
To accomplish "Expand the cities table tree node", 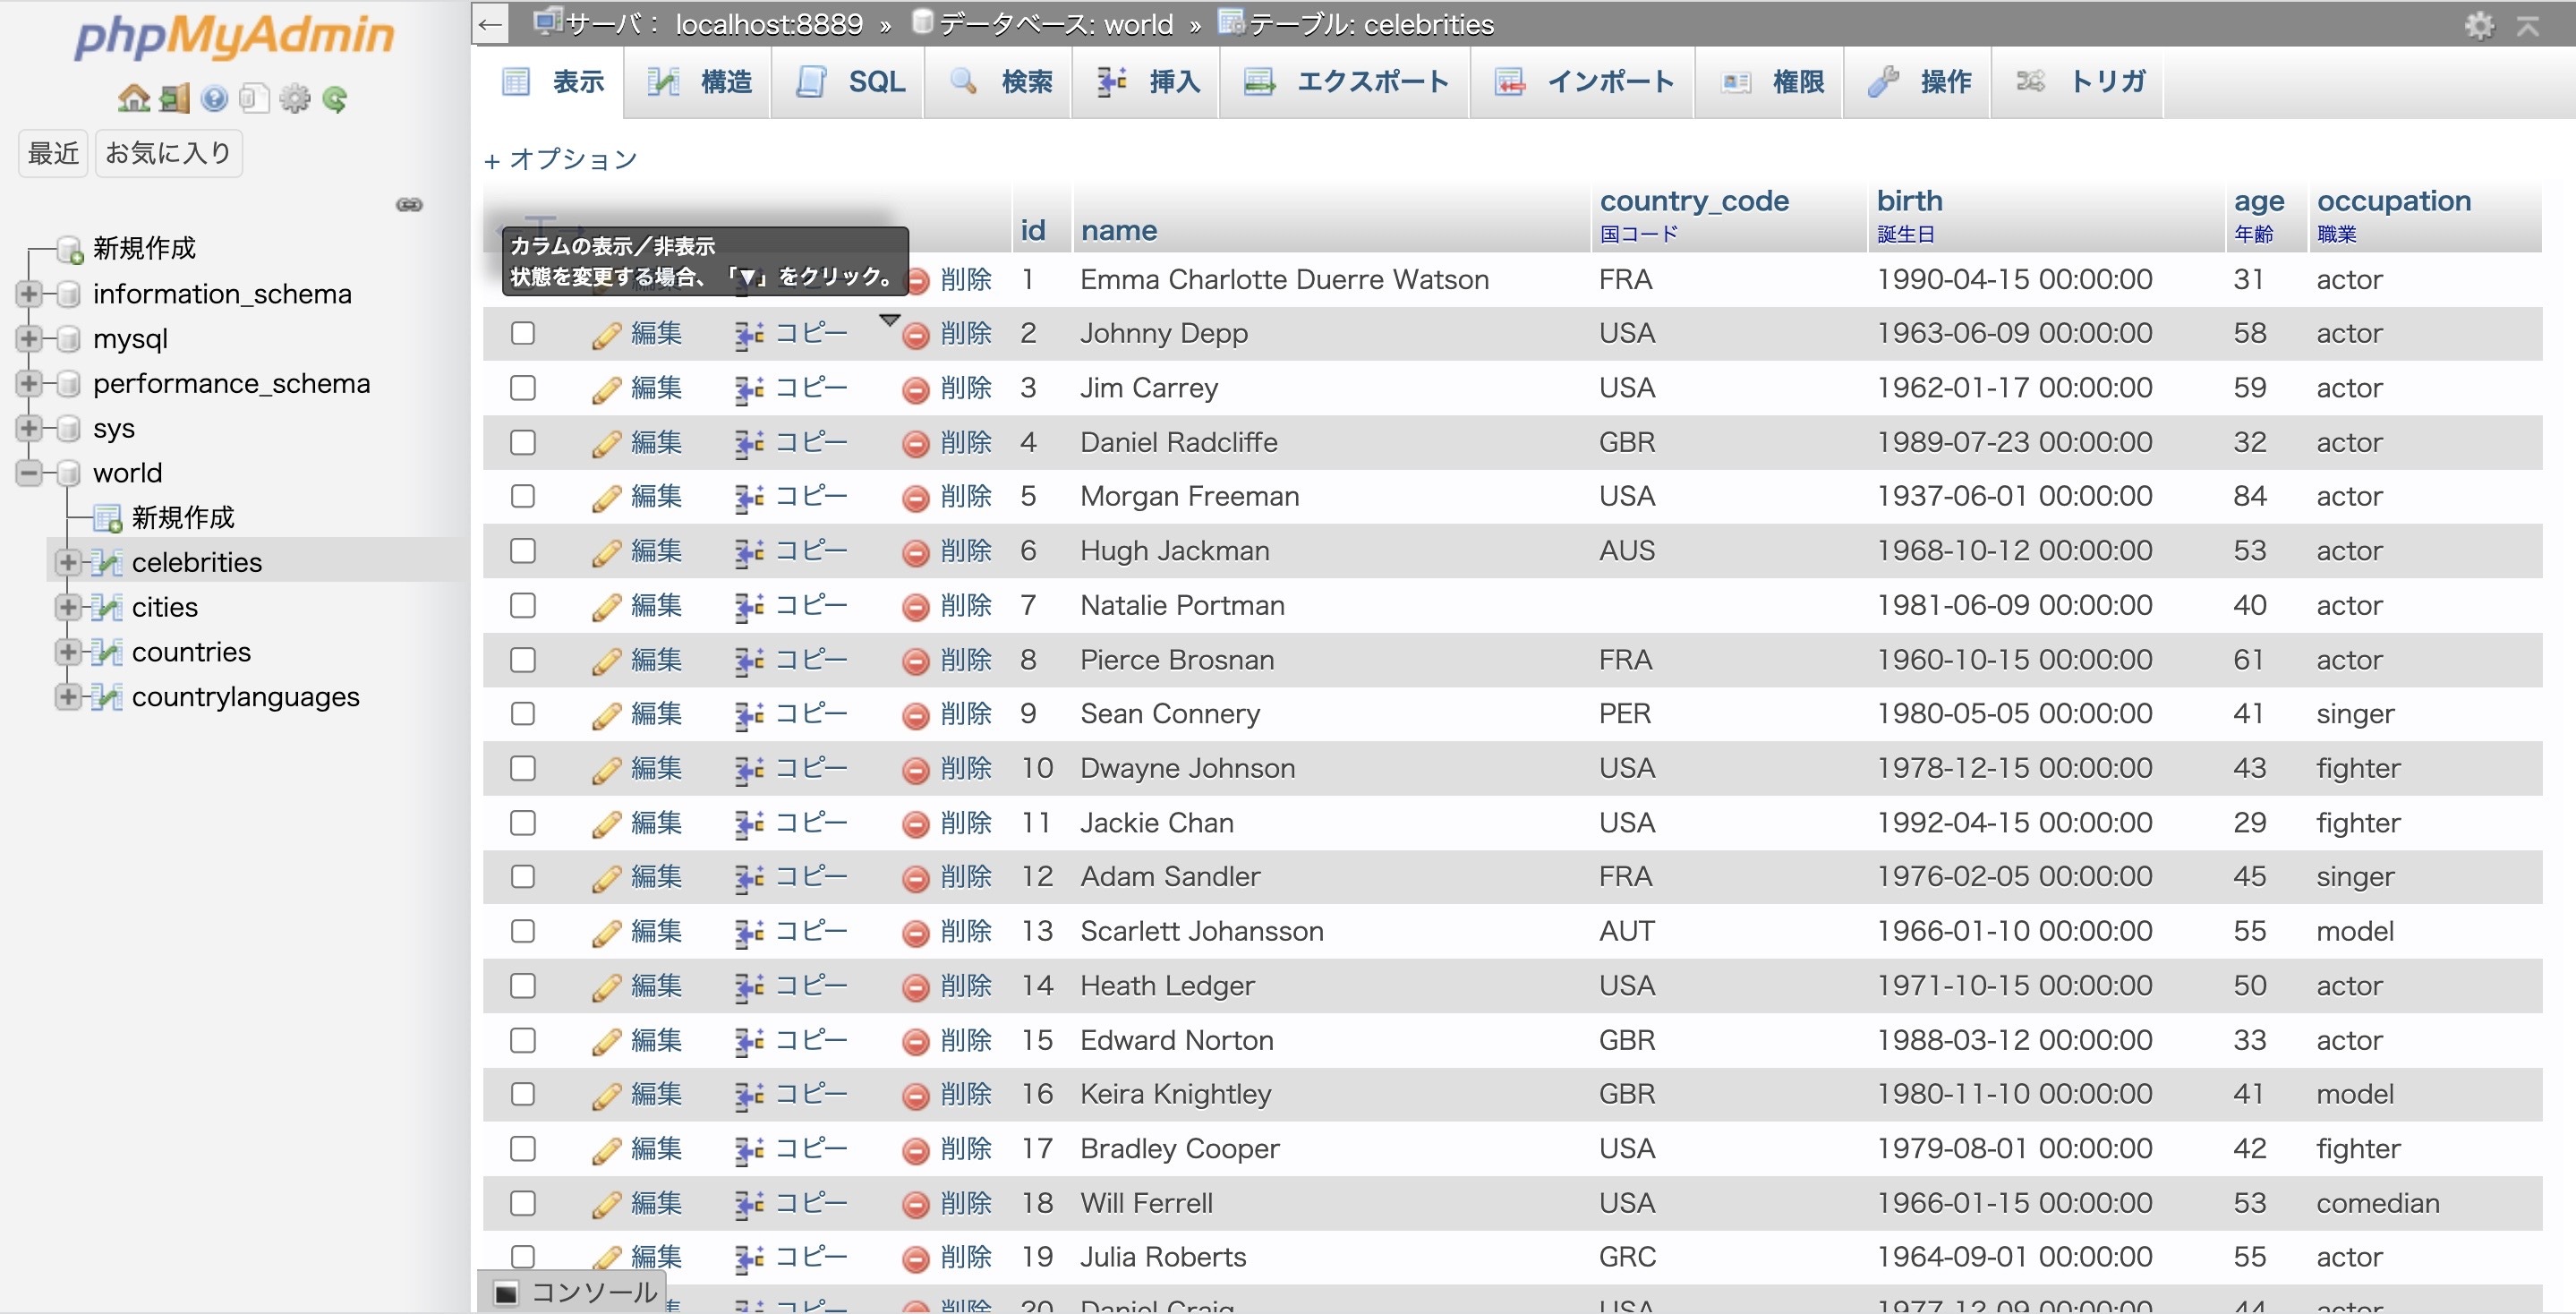I will (x=67, y=607).
